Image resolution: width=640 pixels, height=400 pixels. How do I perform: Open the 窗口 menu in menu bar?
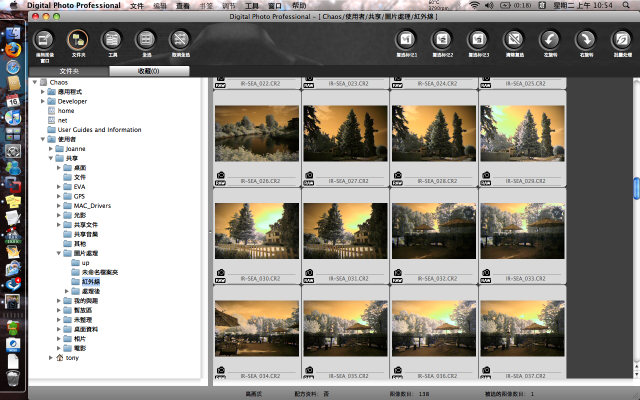click(x=275, y=5)
